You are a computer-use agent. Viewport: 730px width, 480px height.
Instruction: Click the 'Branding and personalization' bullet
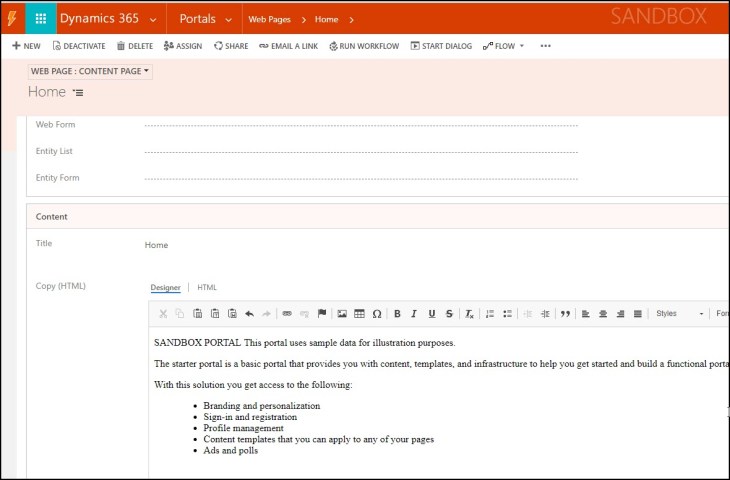pos(262,406)
